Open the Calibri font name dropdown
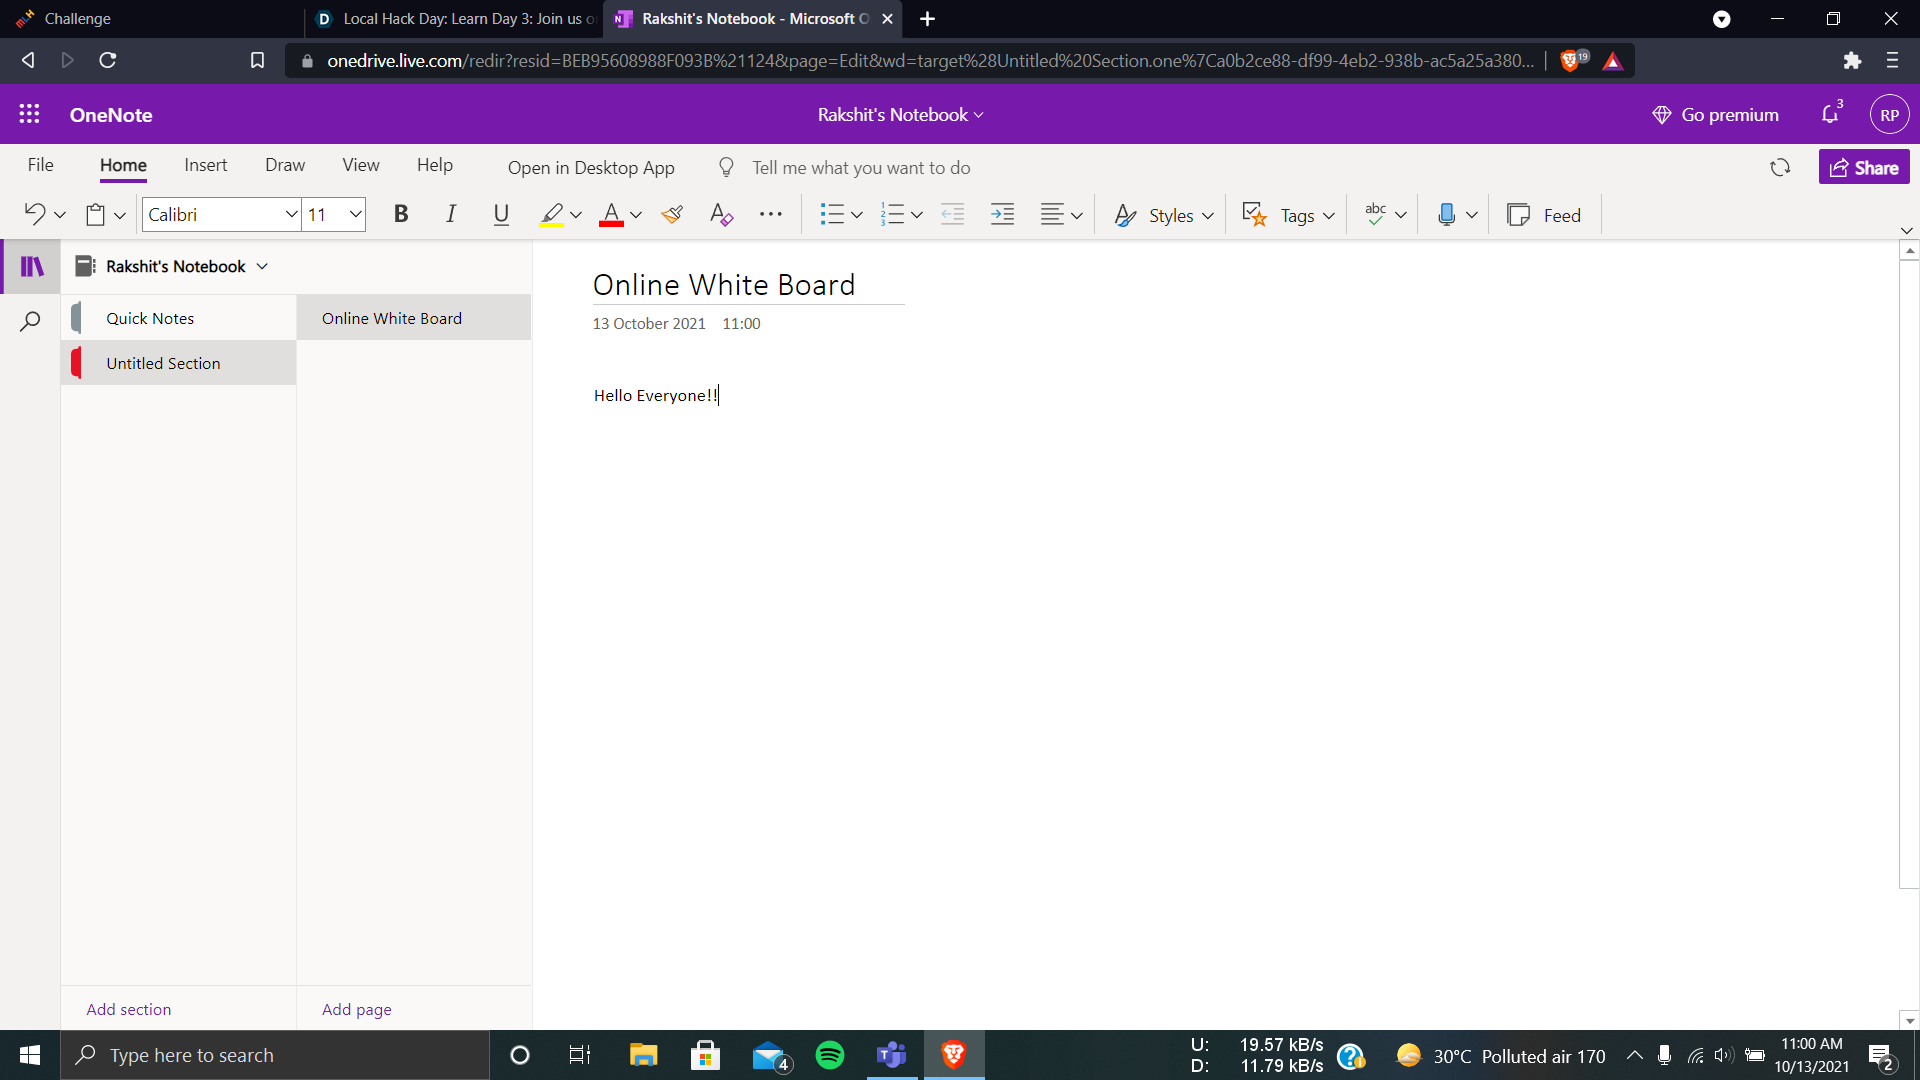Image resolution: width=1920 pixels, height=1080 pixels. pyautogui.click(x=291, y=215)
